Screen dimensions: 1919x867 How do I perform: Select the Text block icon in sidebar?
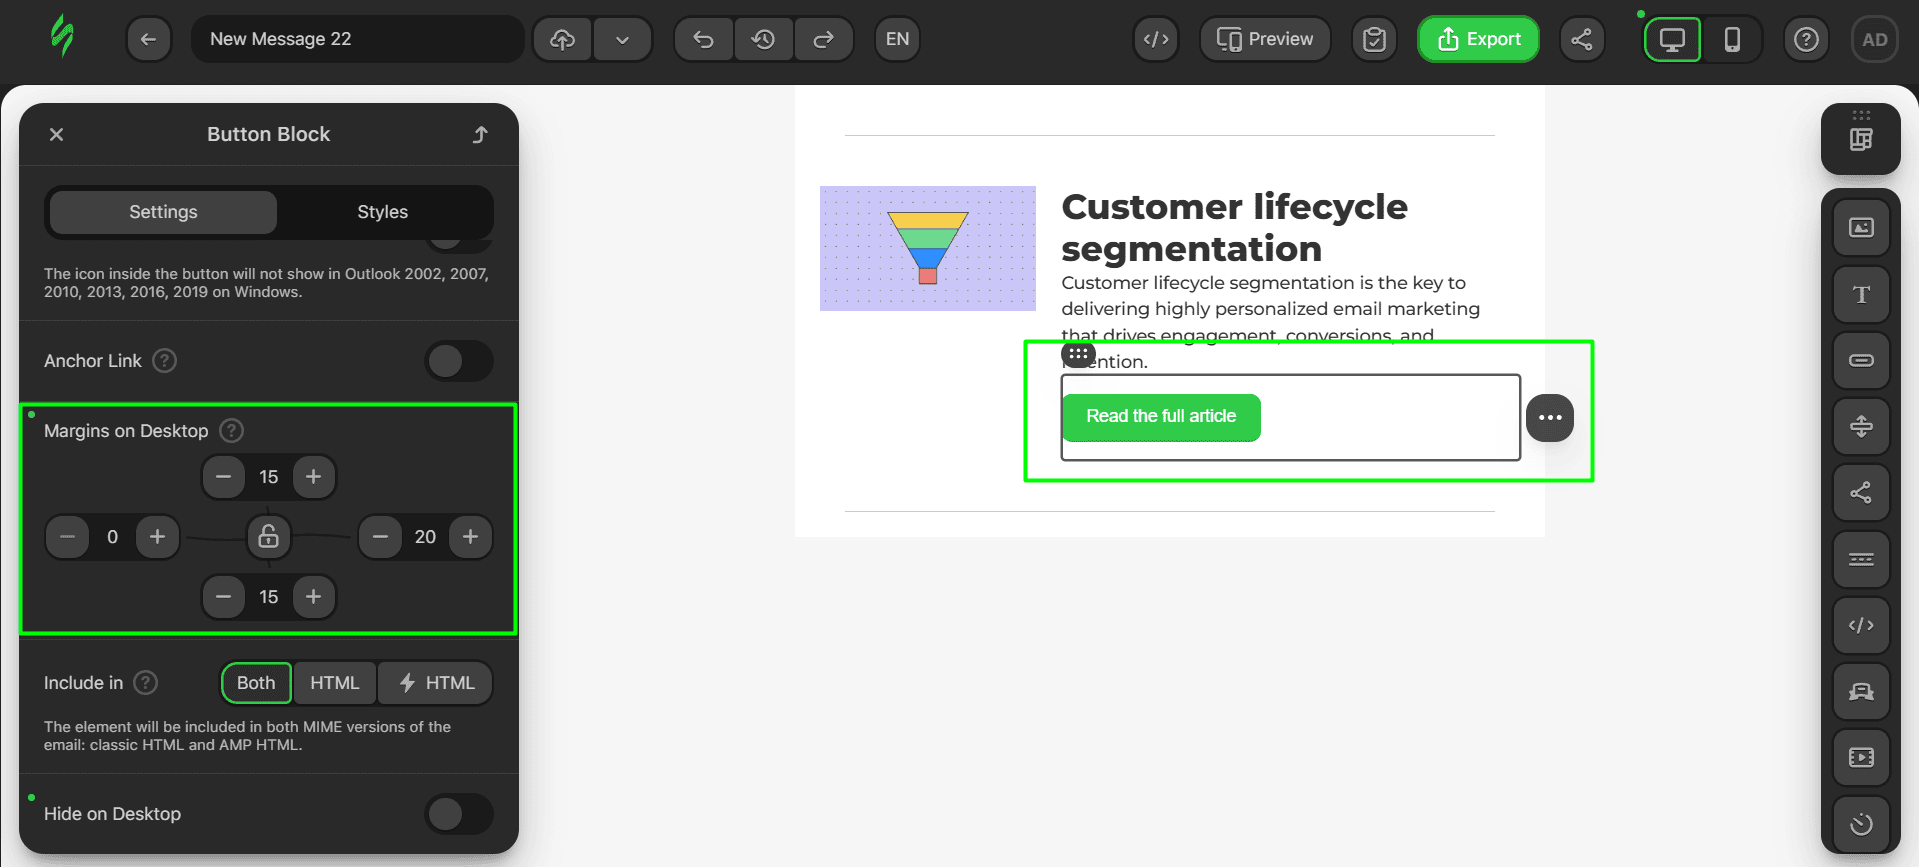[x=1861, y=295]
